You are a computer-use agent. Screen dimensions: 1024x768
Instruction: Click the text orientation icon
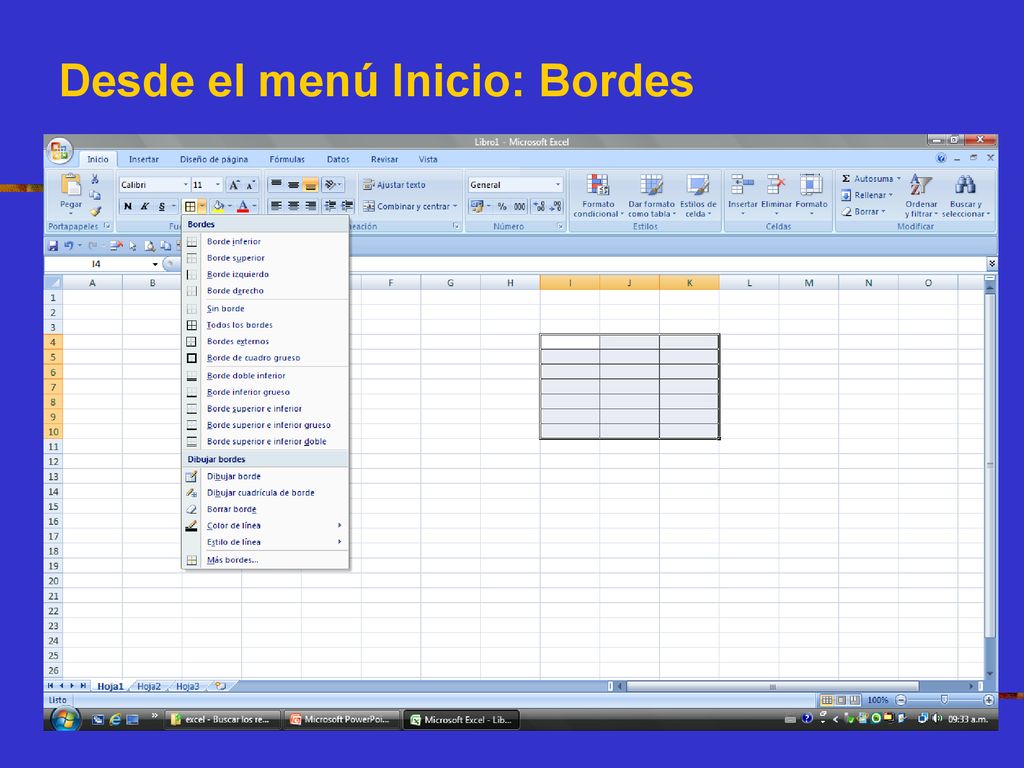point(330,185)
